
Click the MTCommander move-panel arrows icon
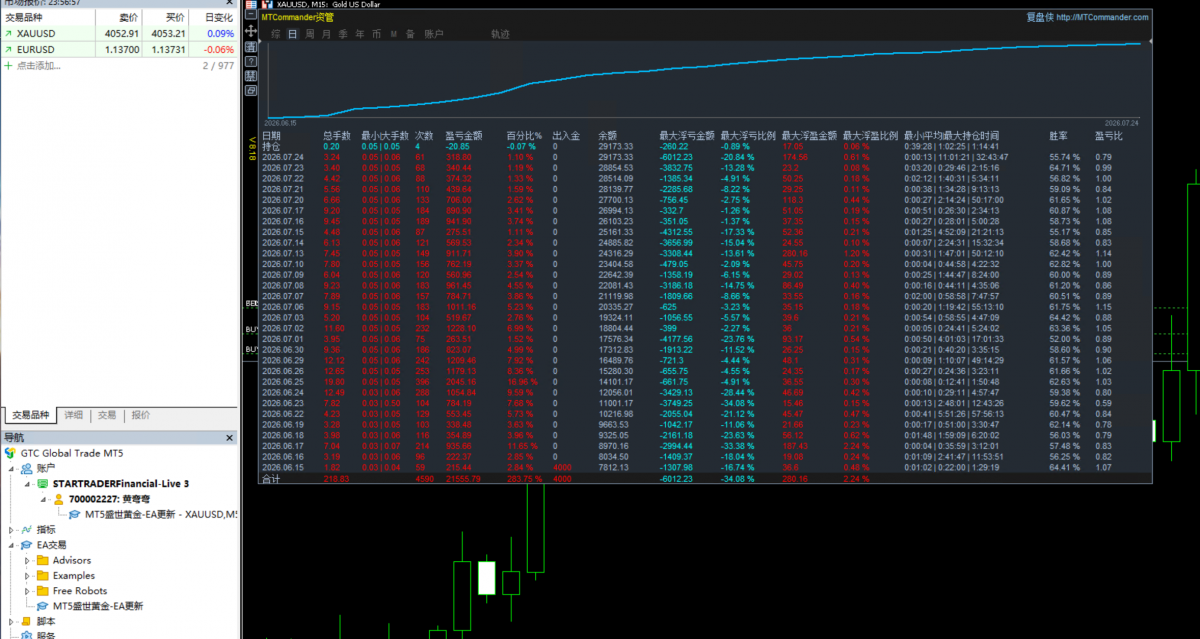(251, 31)
